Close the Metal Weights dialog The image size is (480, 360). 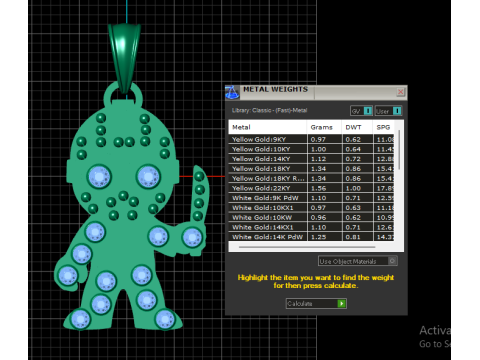[401, 92]
